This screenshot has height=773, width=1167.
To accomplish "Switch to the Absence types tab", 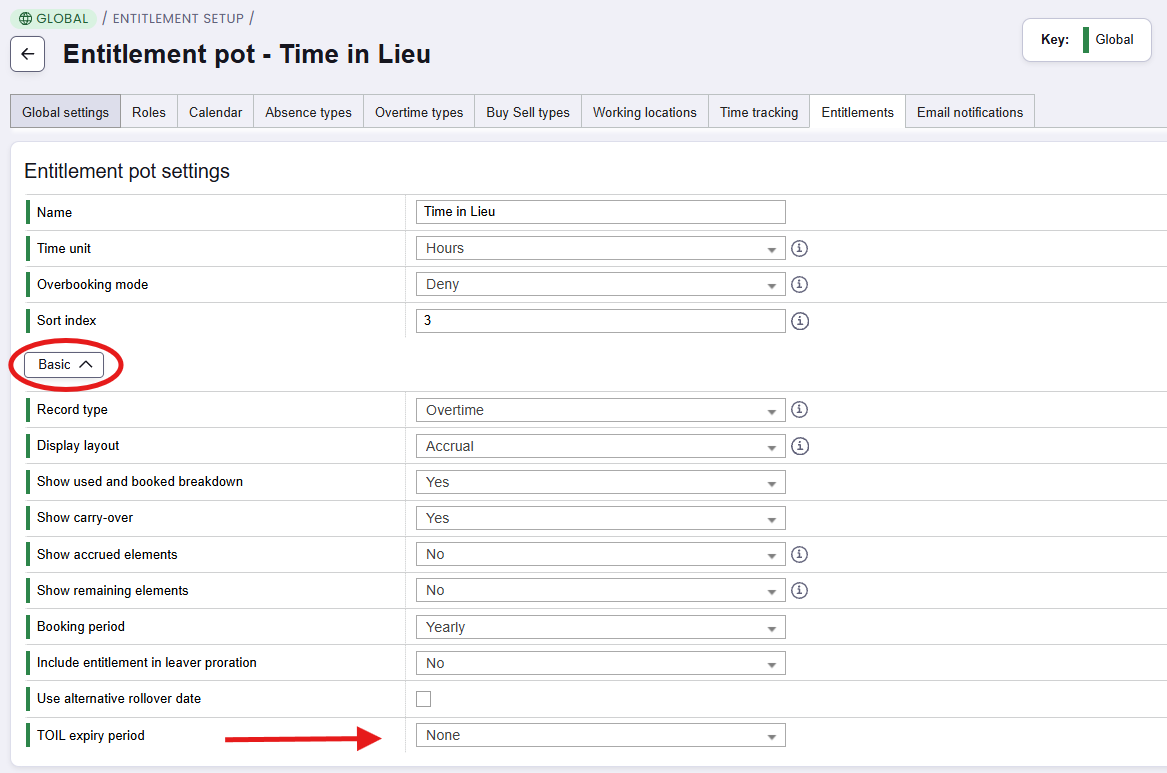I will tap(308, 112).
